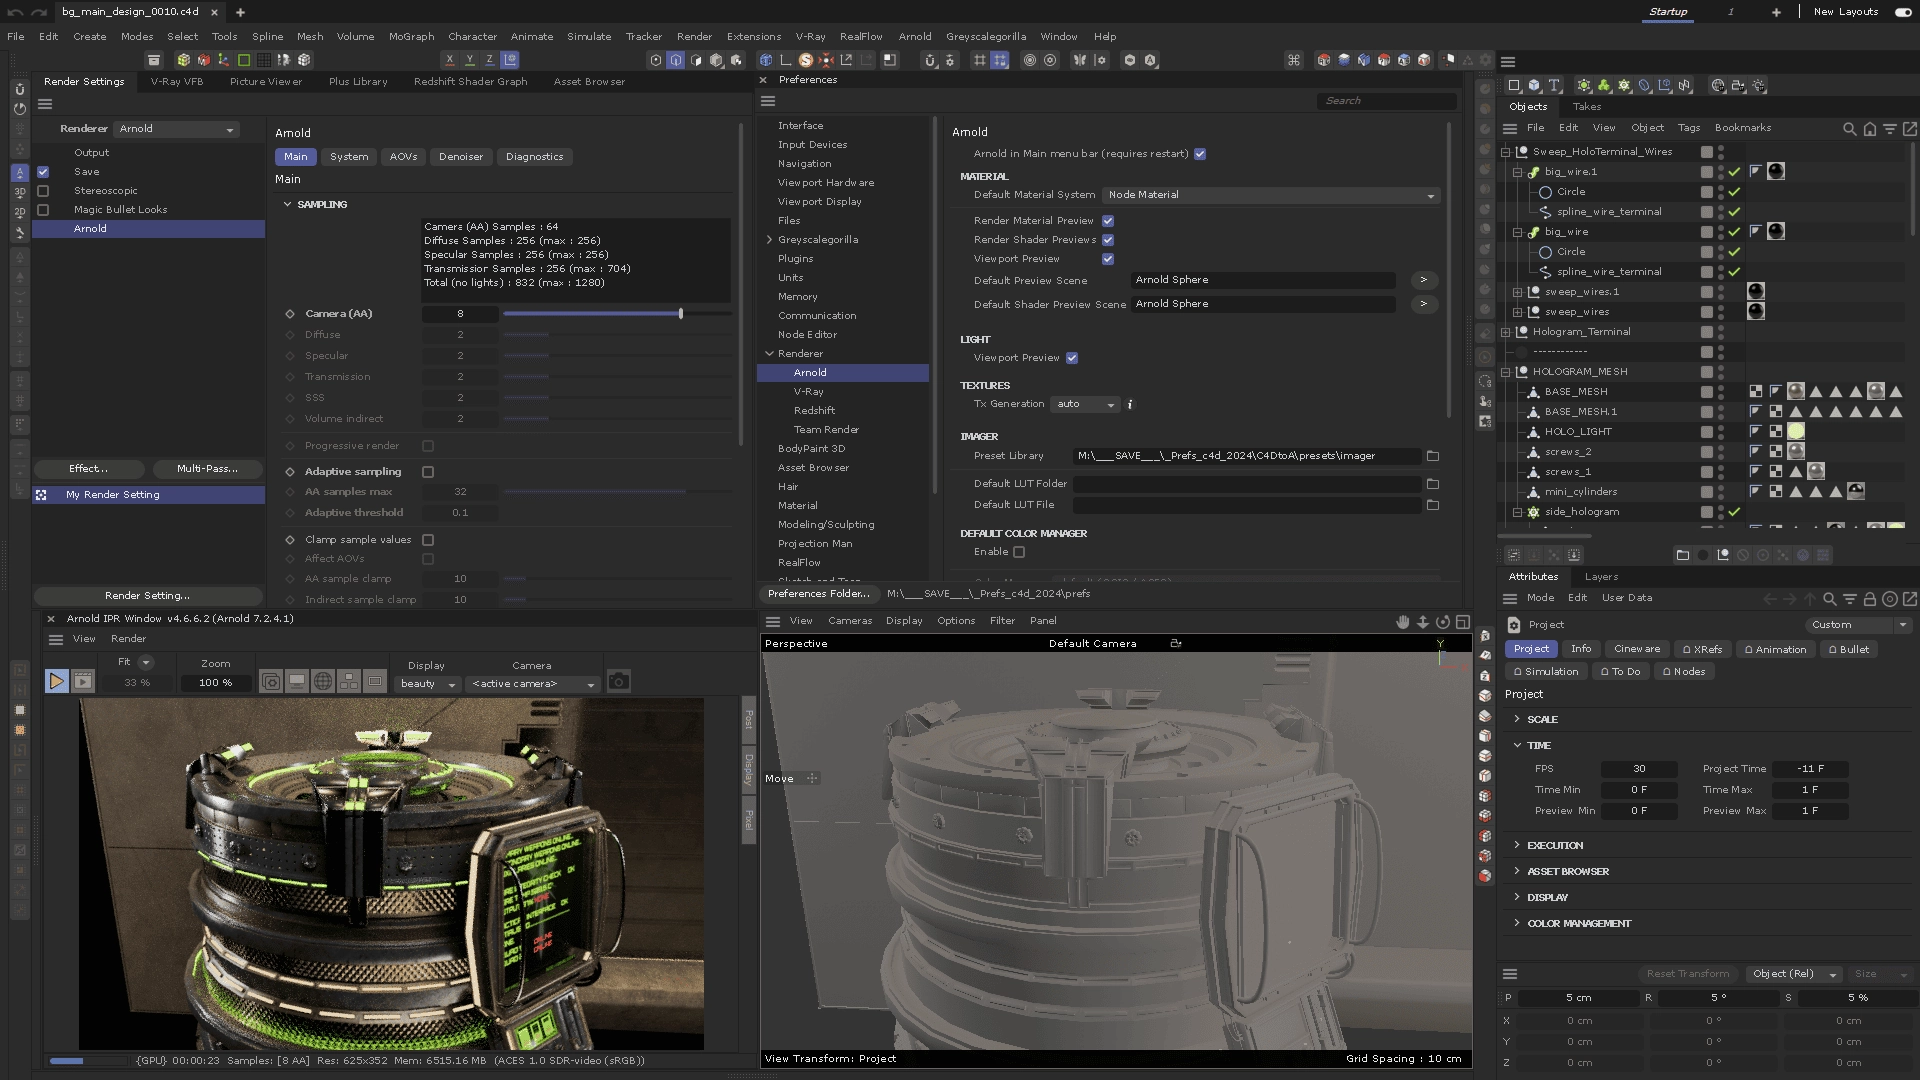
Task: Switch to Redshift Shader Graph tab
Action: coord(470,82)
